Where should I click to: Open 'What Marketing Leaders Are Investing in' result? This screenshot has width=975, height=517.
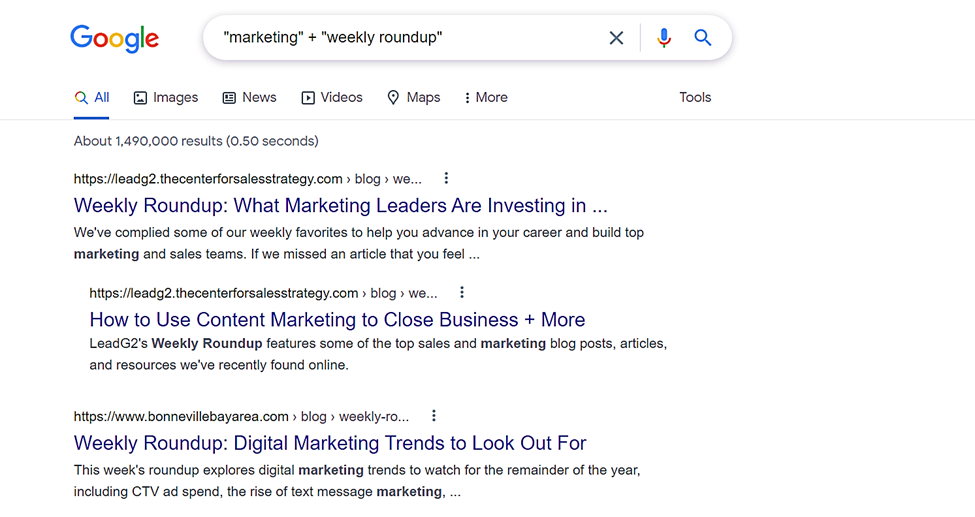click(x=341, y=205)
